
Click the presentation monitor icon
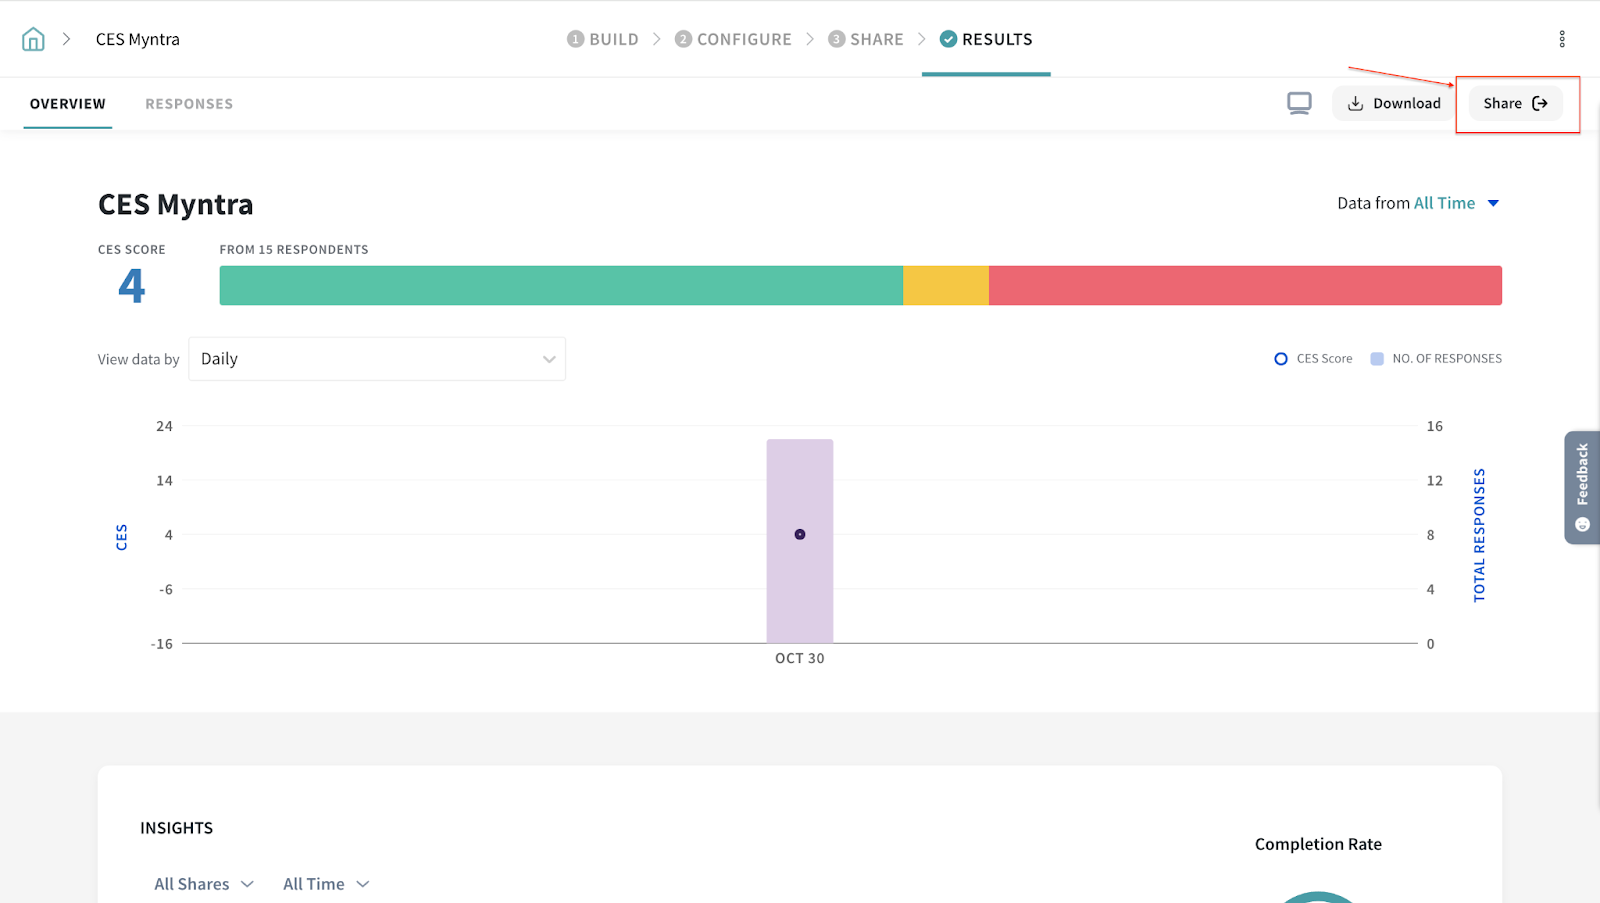point(1299,103)
